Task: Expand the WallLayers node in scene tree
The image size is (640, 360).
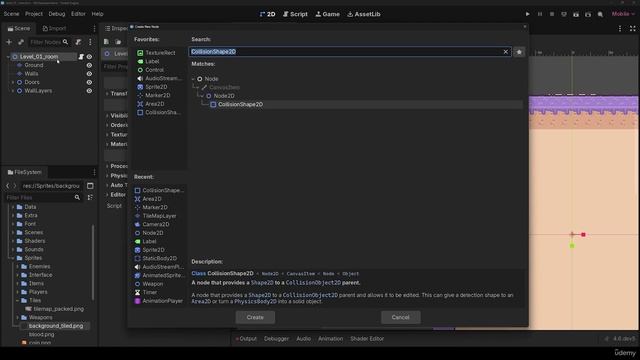Action: [13, 91]
